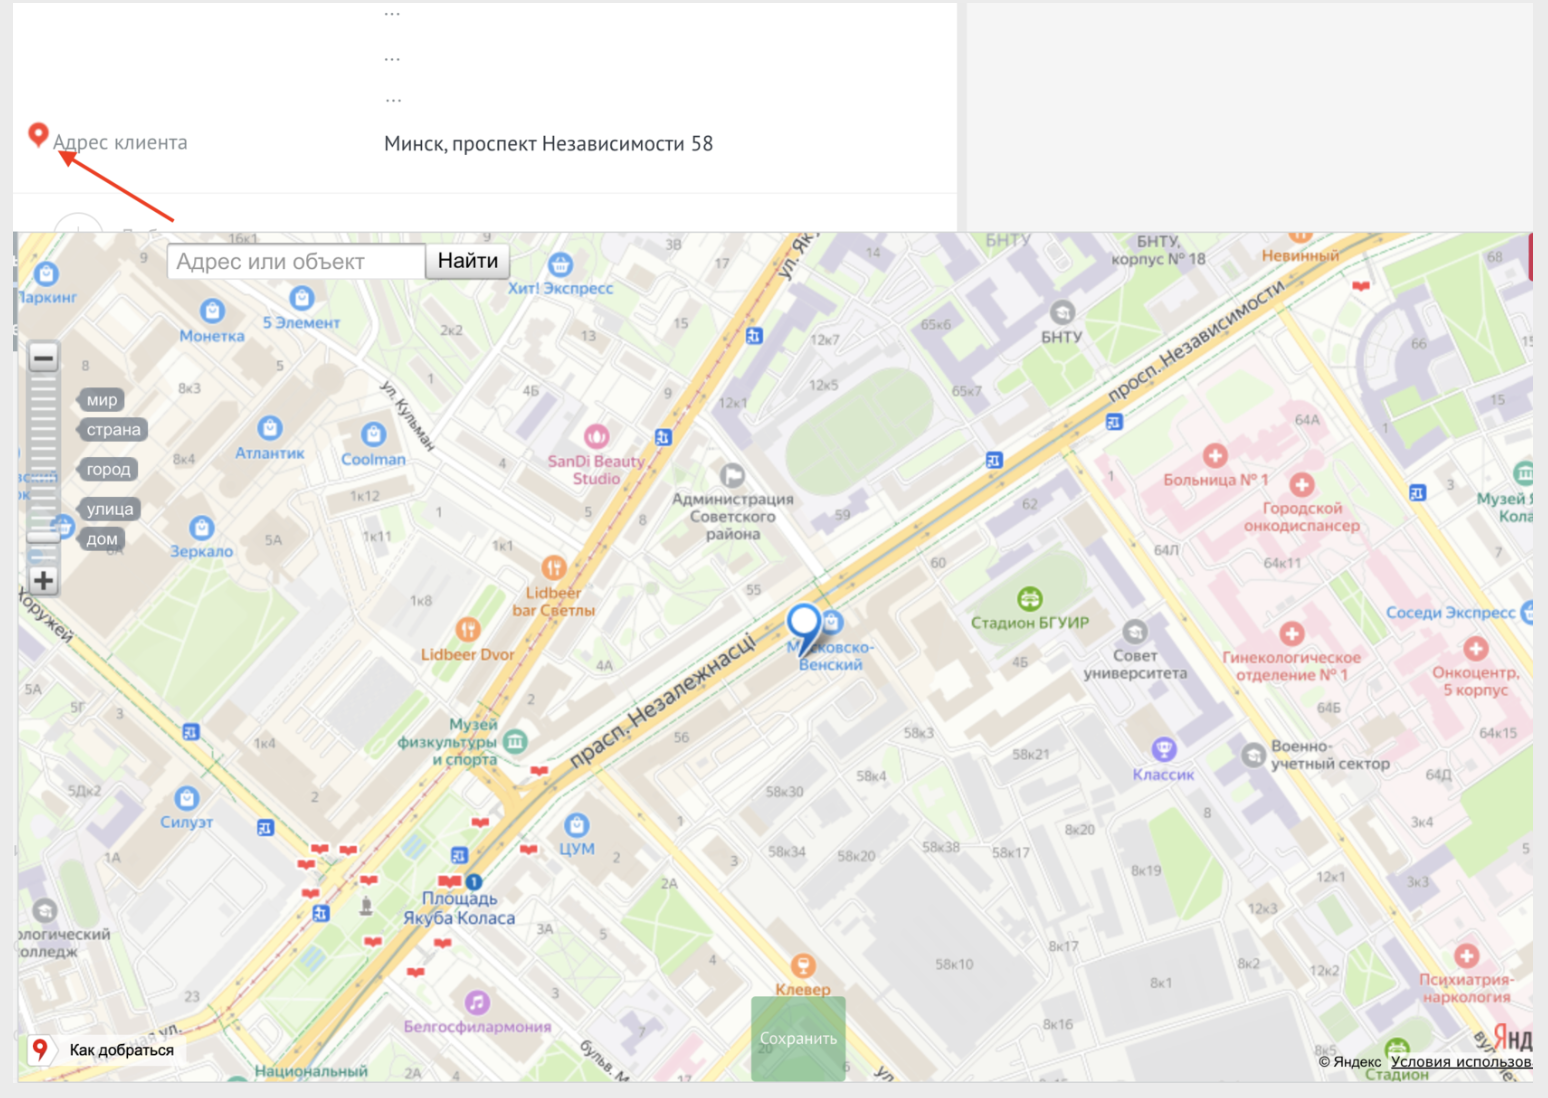
Task: Click the Белгосфилармония music note icon
Action: [477, 1002]
